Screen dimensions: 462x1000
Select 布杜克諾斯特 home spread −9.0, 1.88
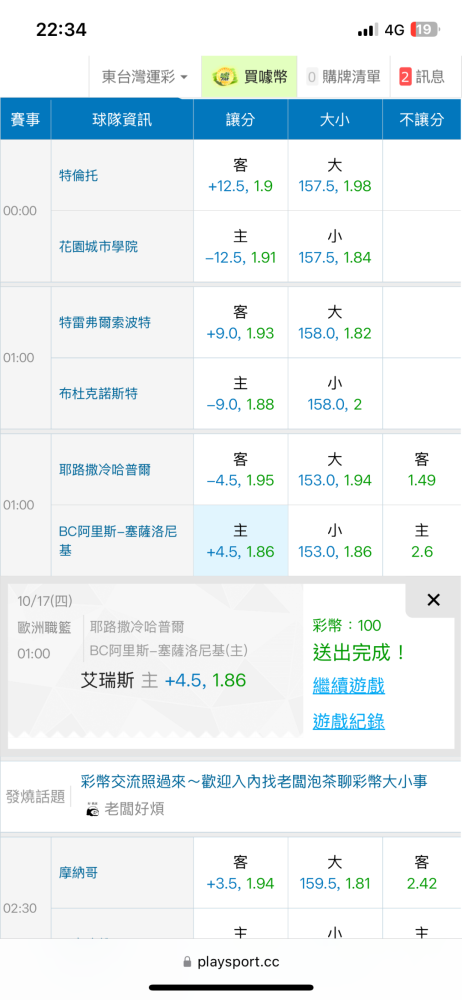point(241,393)
